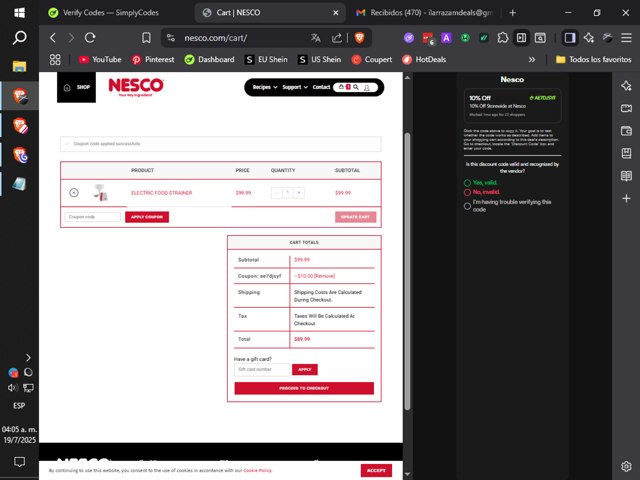Viewport: 640px width, 480px height.
Task: Open the Contact menu item
Action: (x=321, y=87)
